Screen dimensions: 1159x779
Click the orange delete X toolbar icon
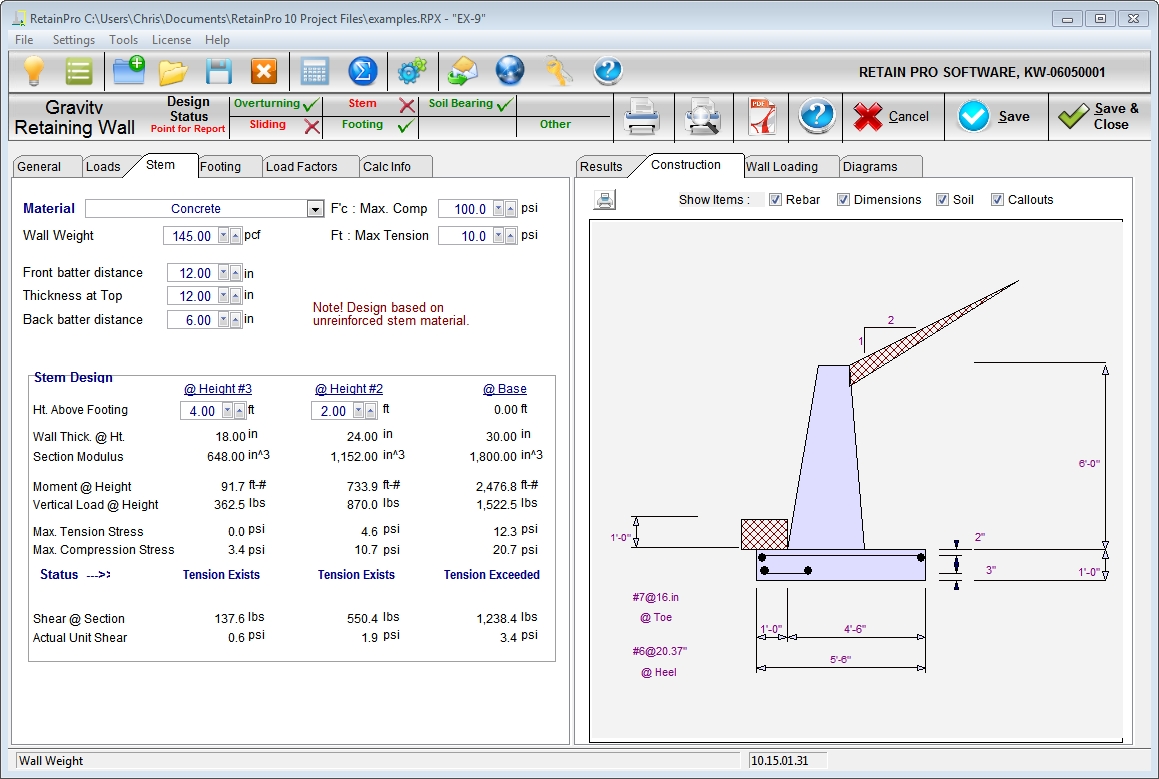(264, 72)
